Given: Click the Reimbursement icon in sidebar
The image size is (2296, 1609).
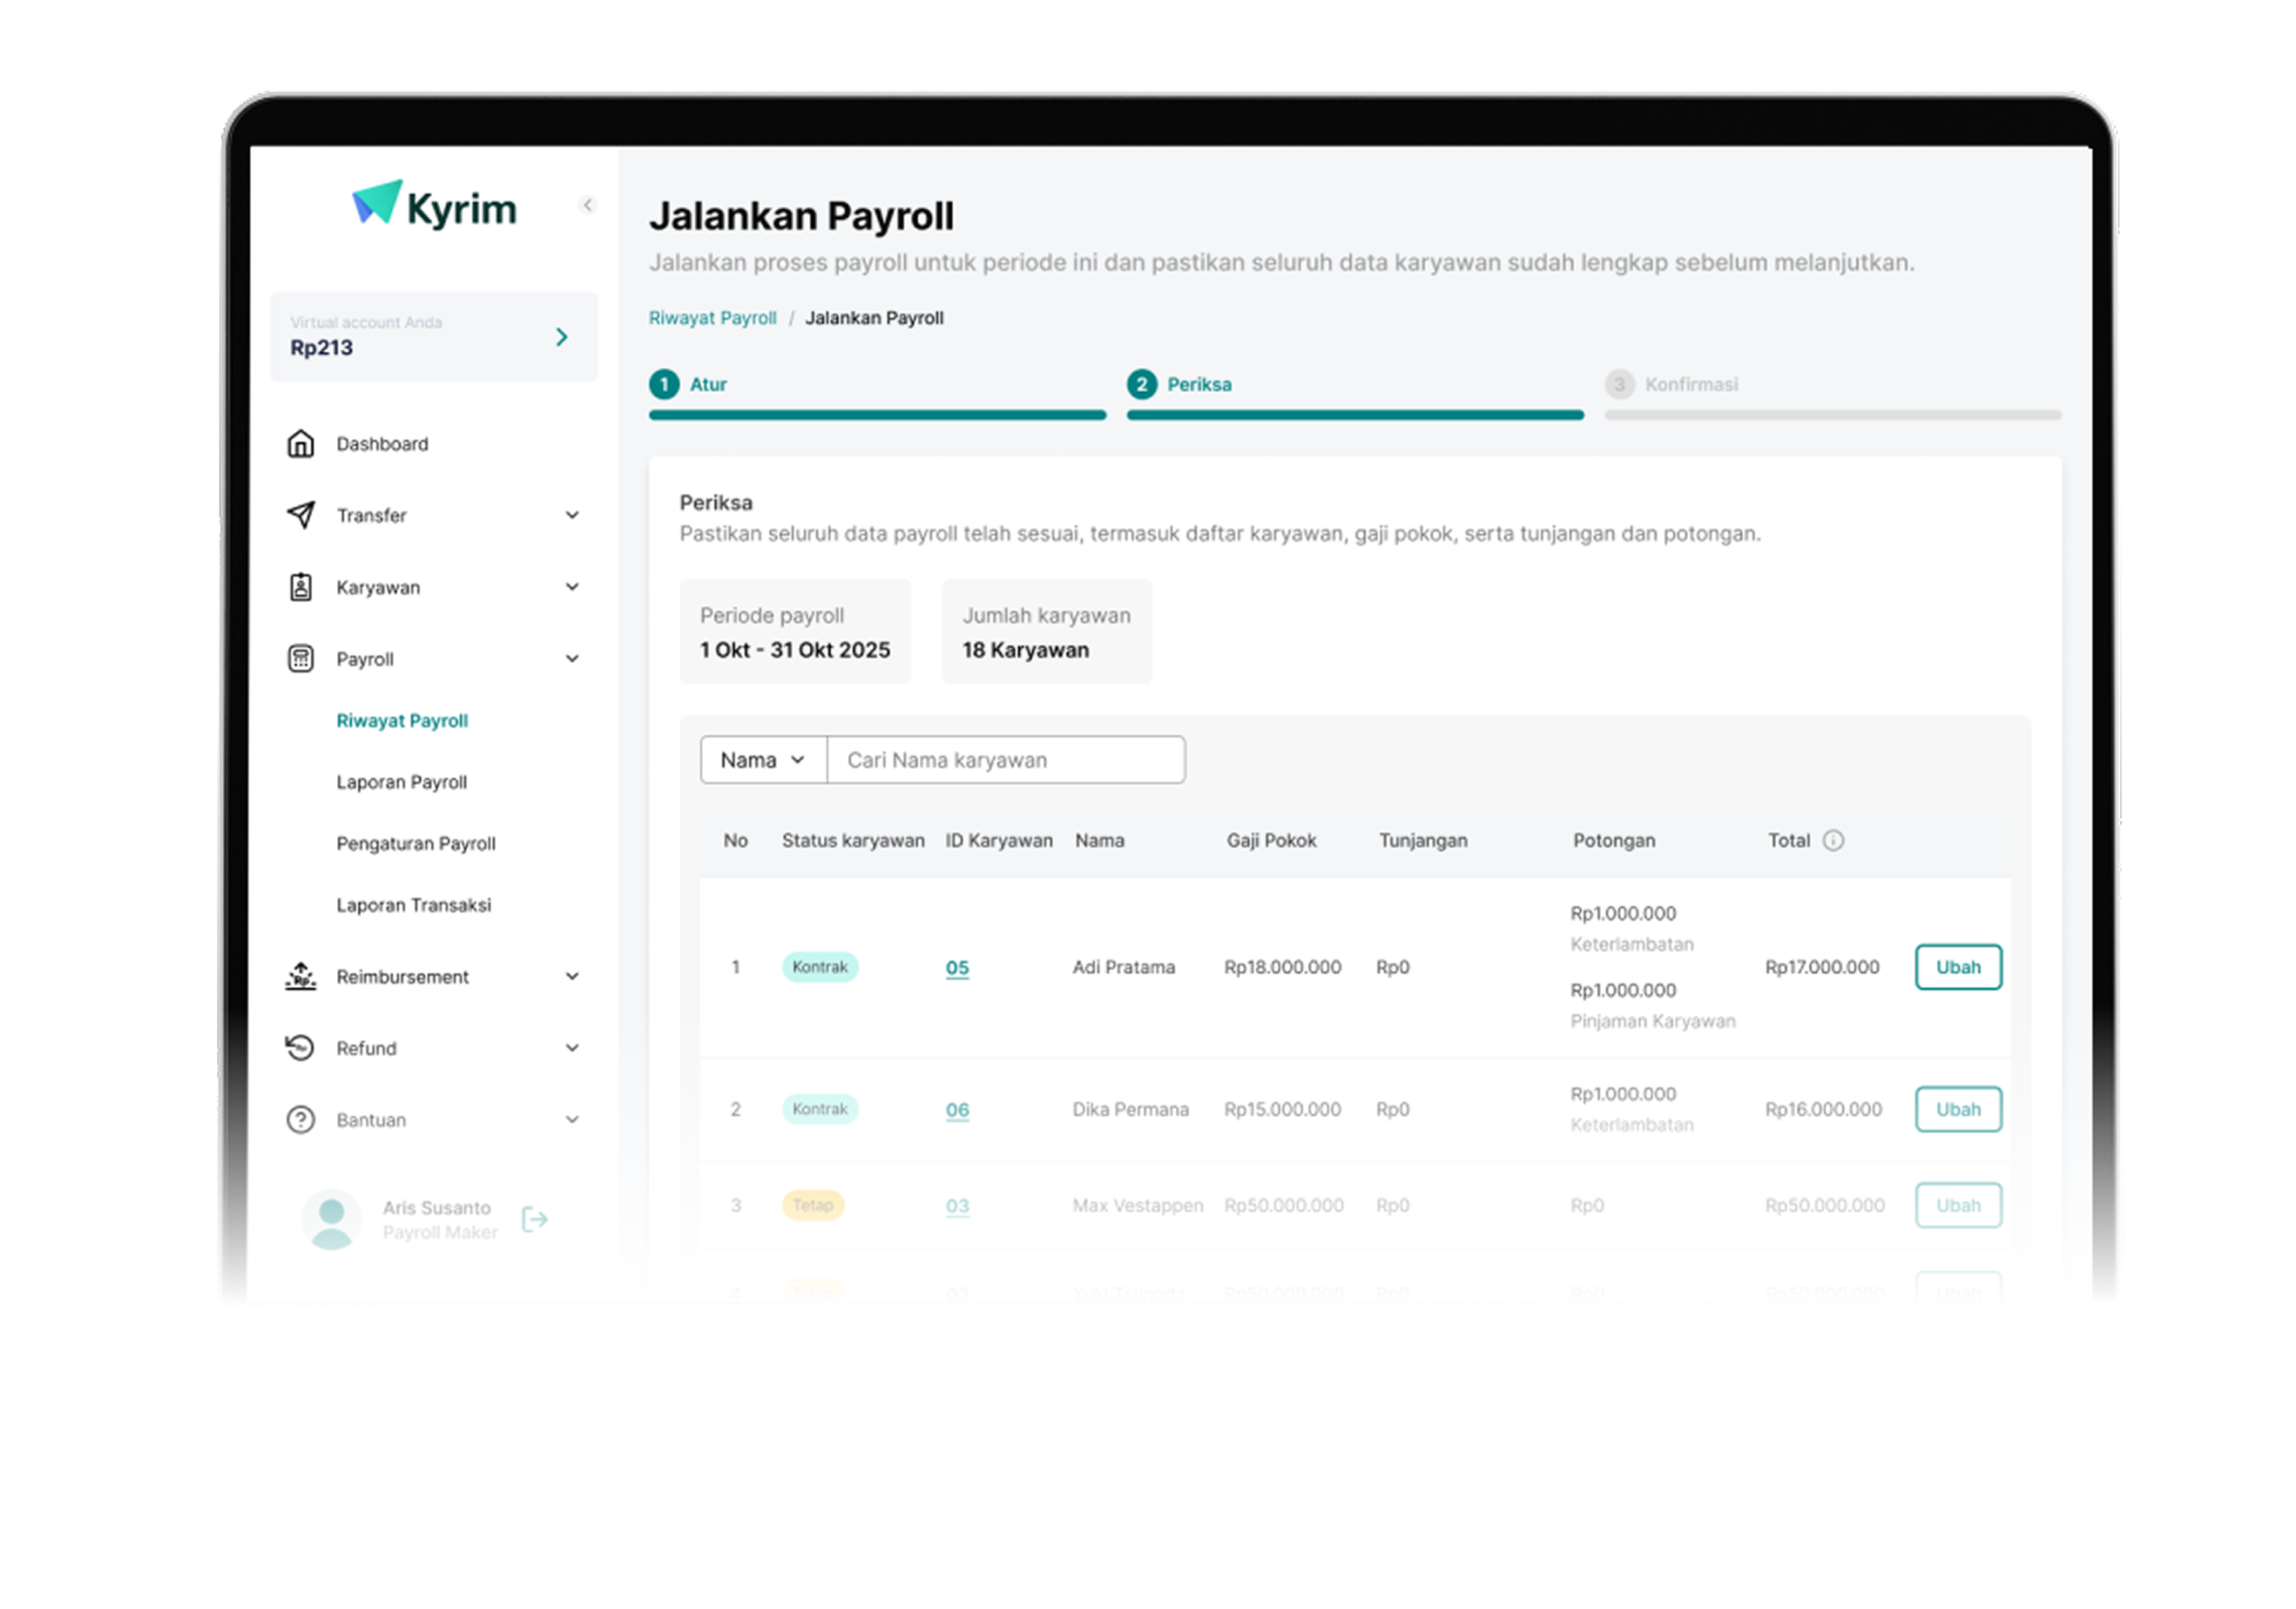Looking at the screenshot, I should coord(300,976).
